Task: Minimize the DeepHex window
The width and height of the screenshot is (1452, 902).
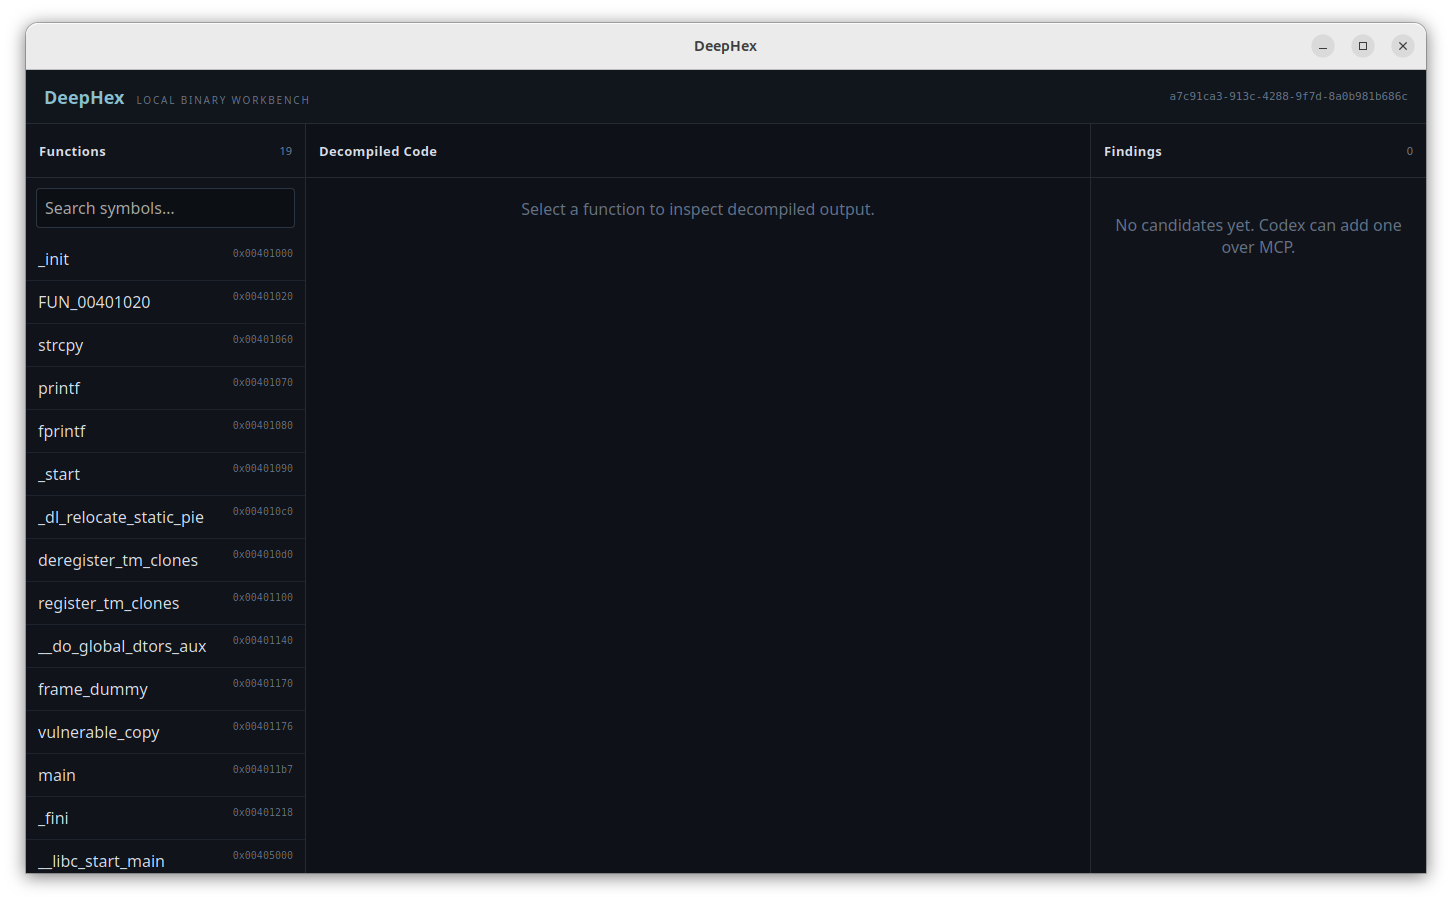Action: (1323, 46)
